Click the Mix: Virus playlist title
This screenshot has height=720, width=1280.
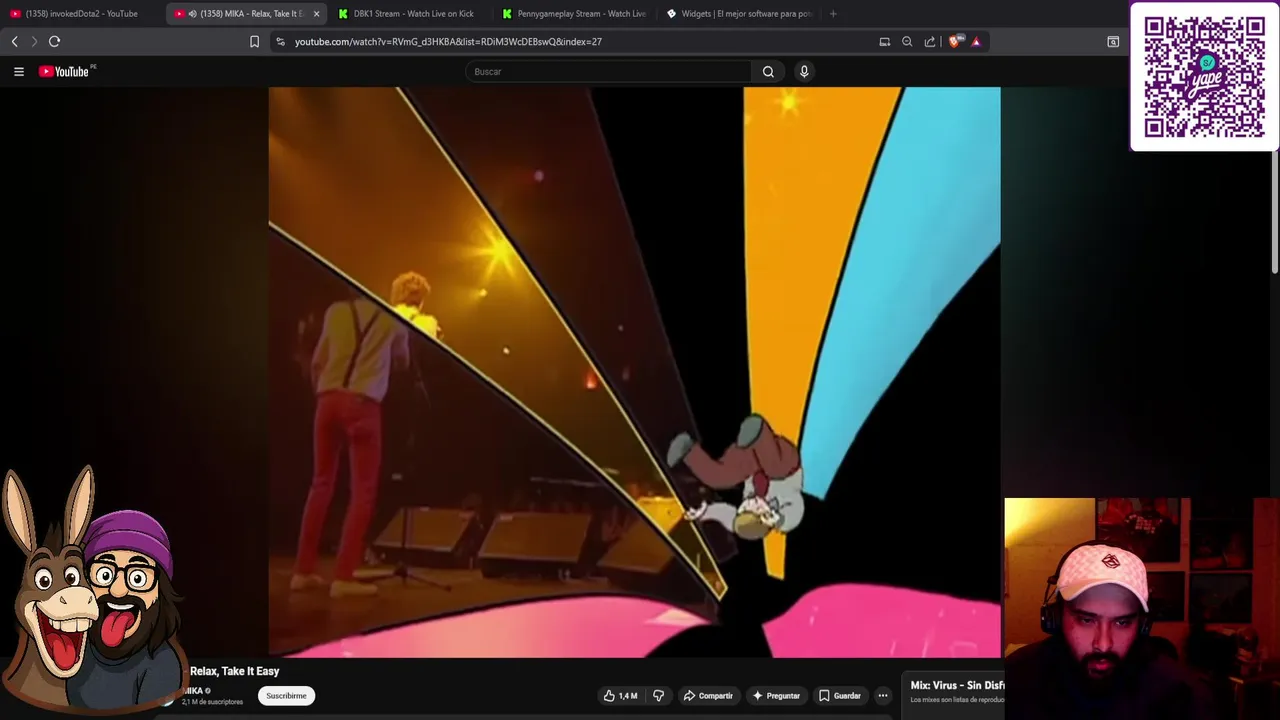pyautogui.click(x=957, y=685)
